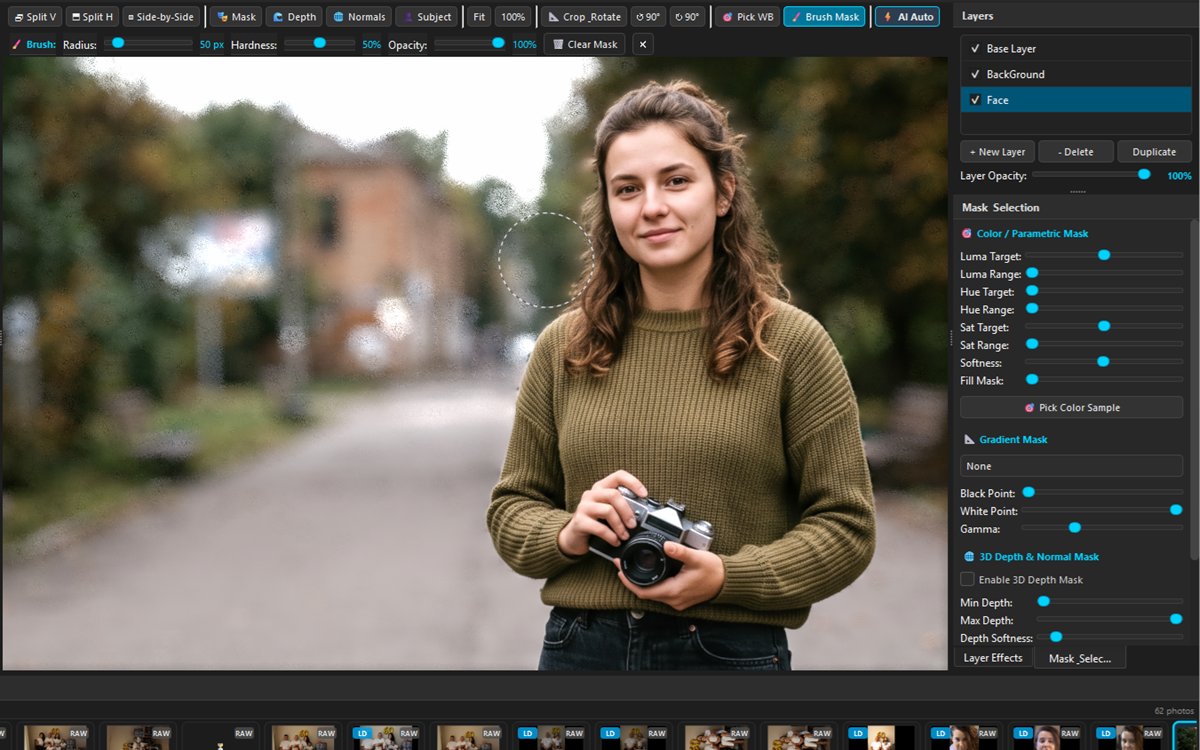
Task: Click the Pick Color Sample button
Action: pos(1071,407)
